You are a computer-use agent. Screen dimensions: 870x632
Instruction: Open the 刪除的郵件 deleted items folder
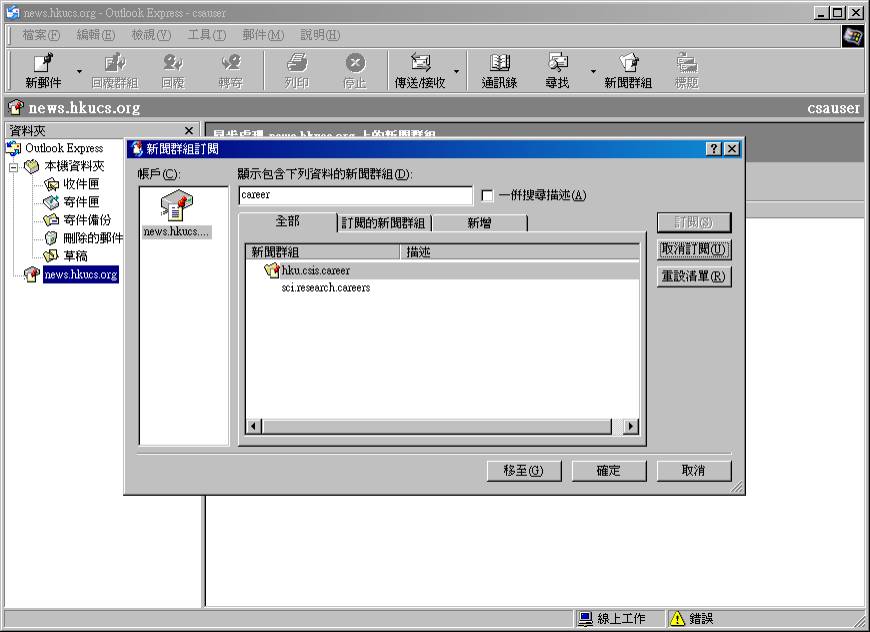point(93,238)
